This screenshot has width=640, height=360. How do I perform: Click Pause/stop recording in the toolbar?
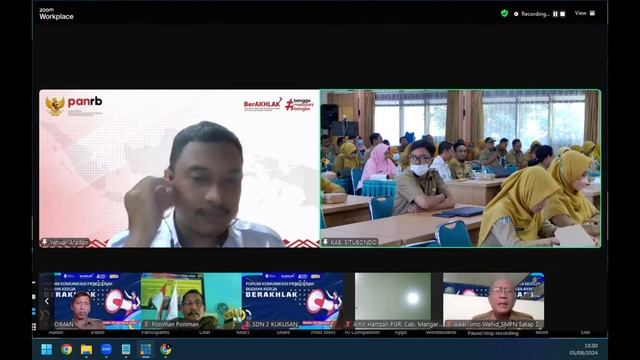(493, 333)
